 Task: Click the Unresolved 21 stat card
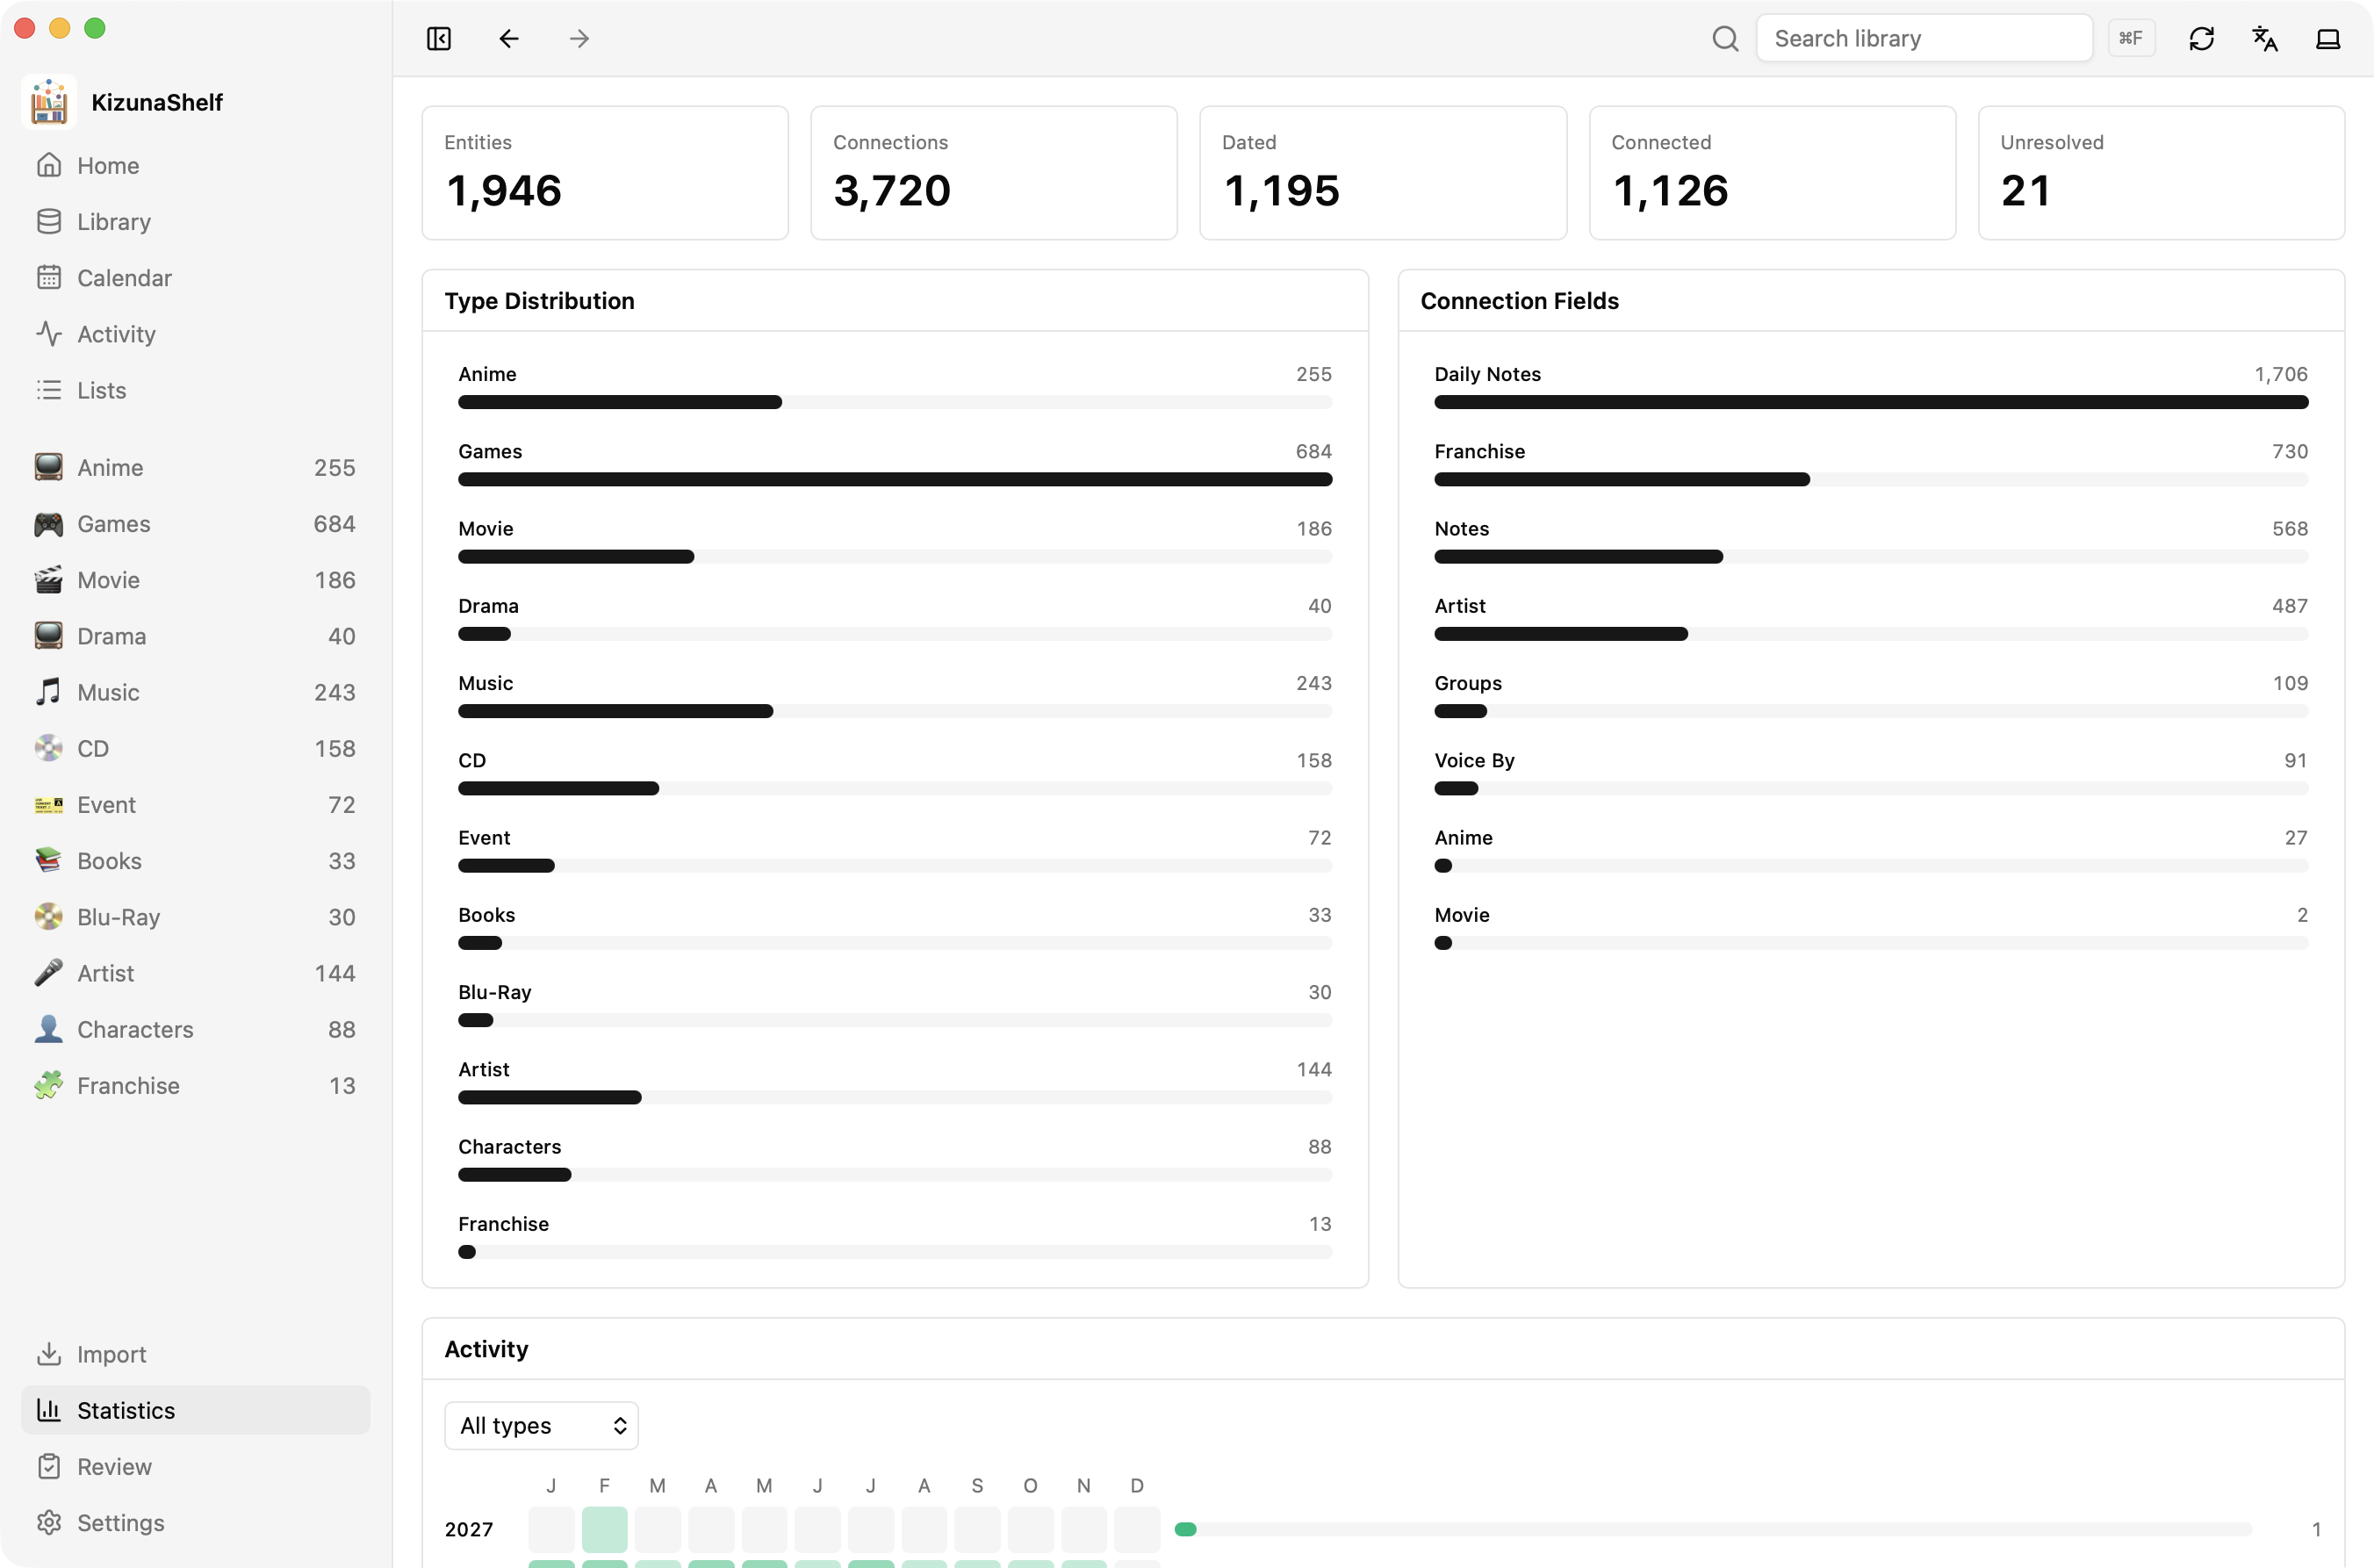click(x=2161, y=173)
